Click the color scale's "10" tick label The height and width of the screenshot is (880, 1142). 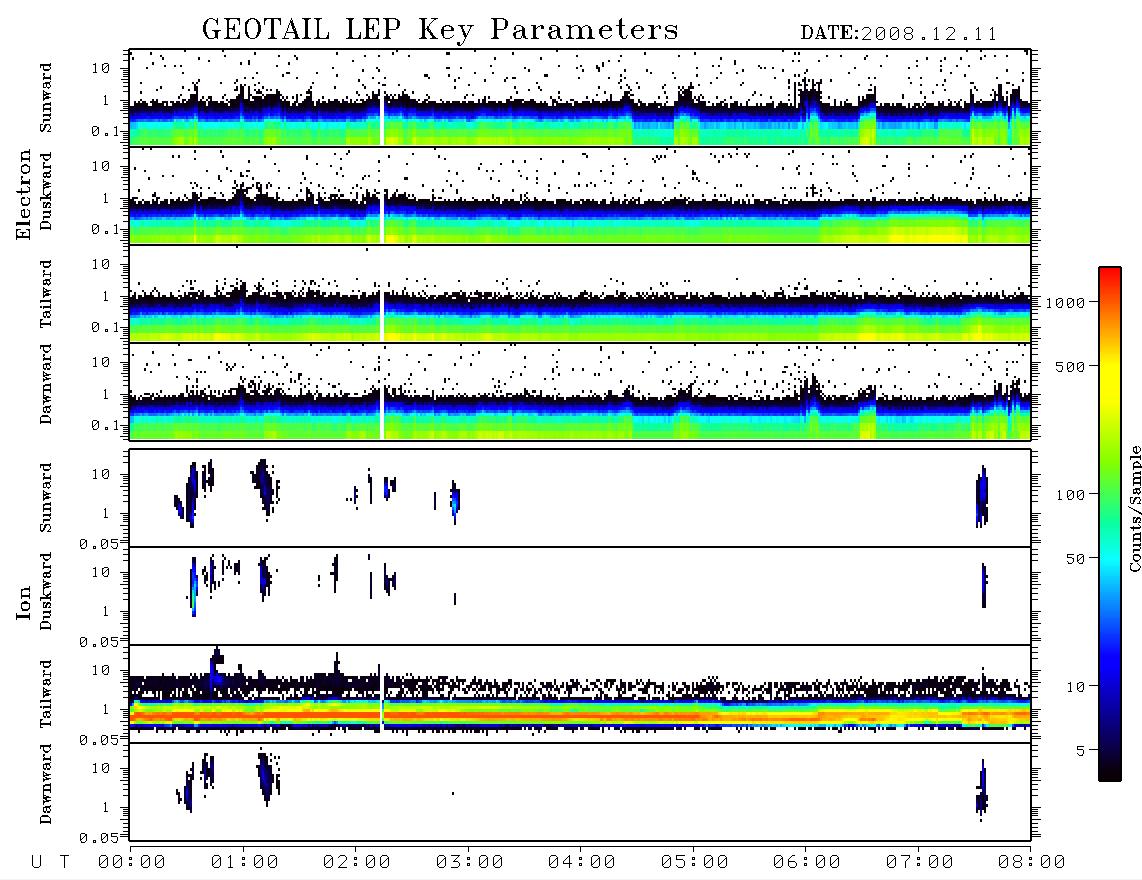coord(1075,687)
